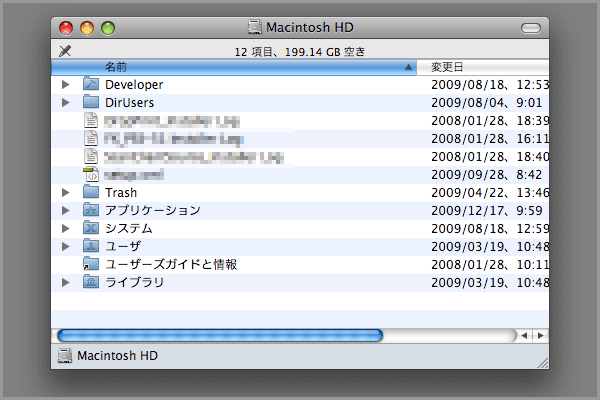The image size is (600, 400).
Task: Select the Developer row name
Action: (134, 84)
